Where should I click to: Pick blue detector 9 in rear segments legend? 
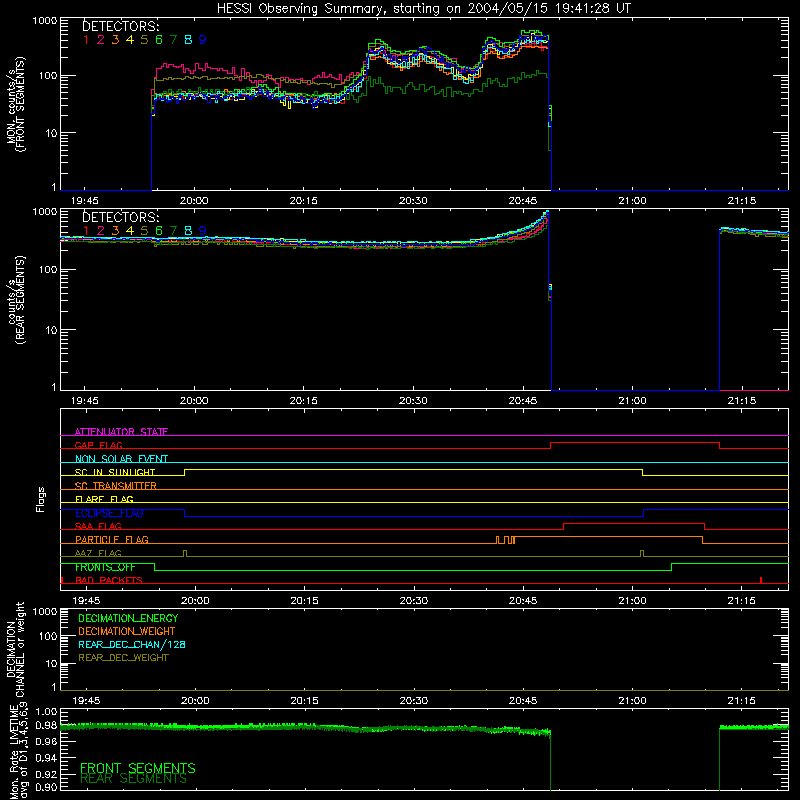tap(203, 231)
